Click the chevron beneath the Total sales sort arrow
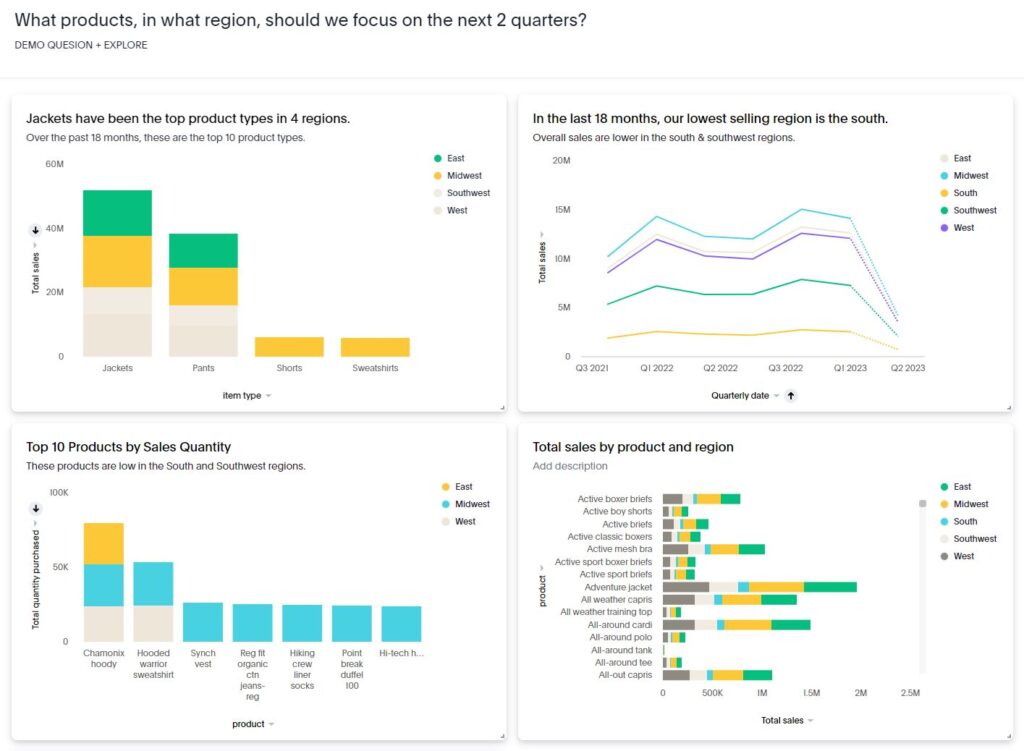Image resolution: width=1024 pixels, height=751 pixels. 35,245
